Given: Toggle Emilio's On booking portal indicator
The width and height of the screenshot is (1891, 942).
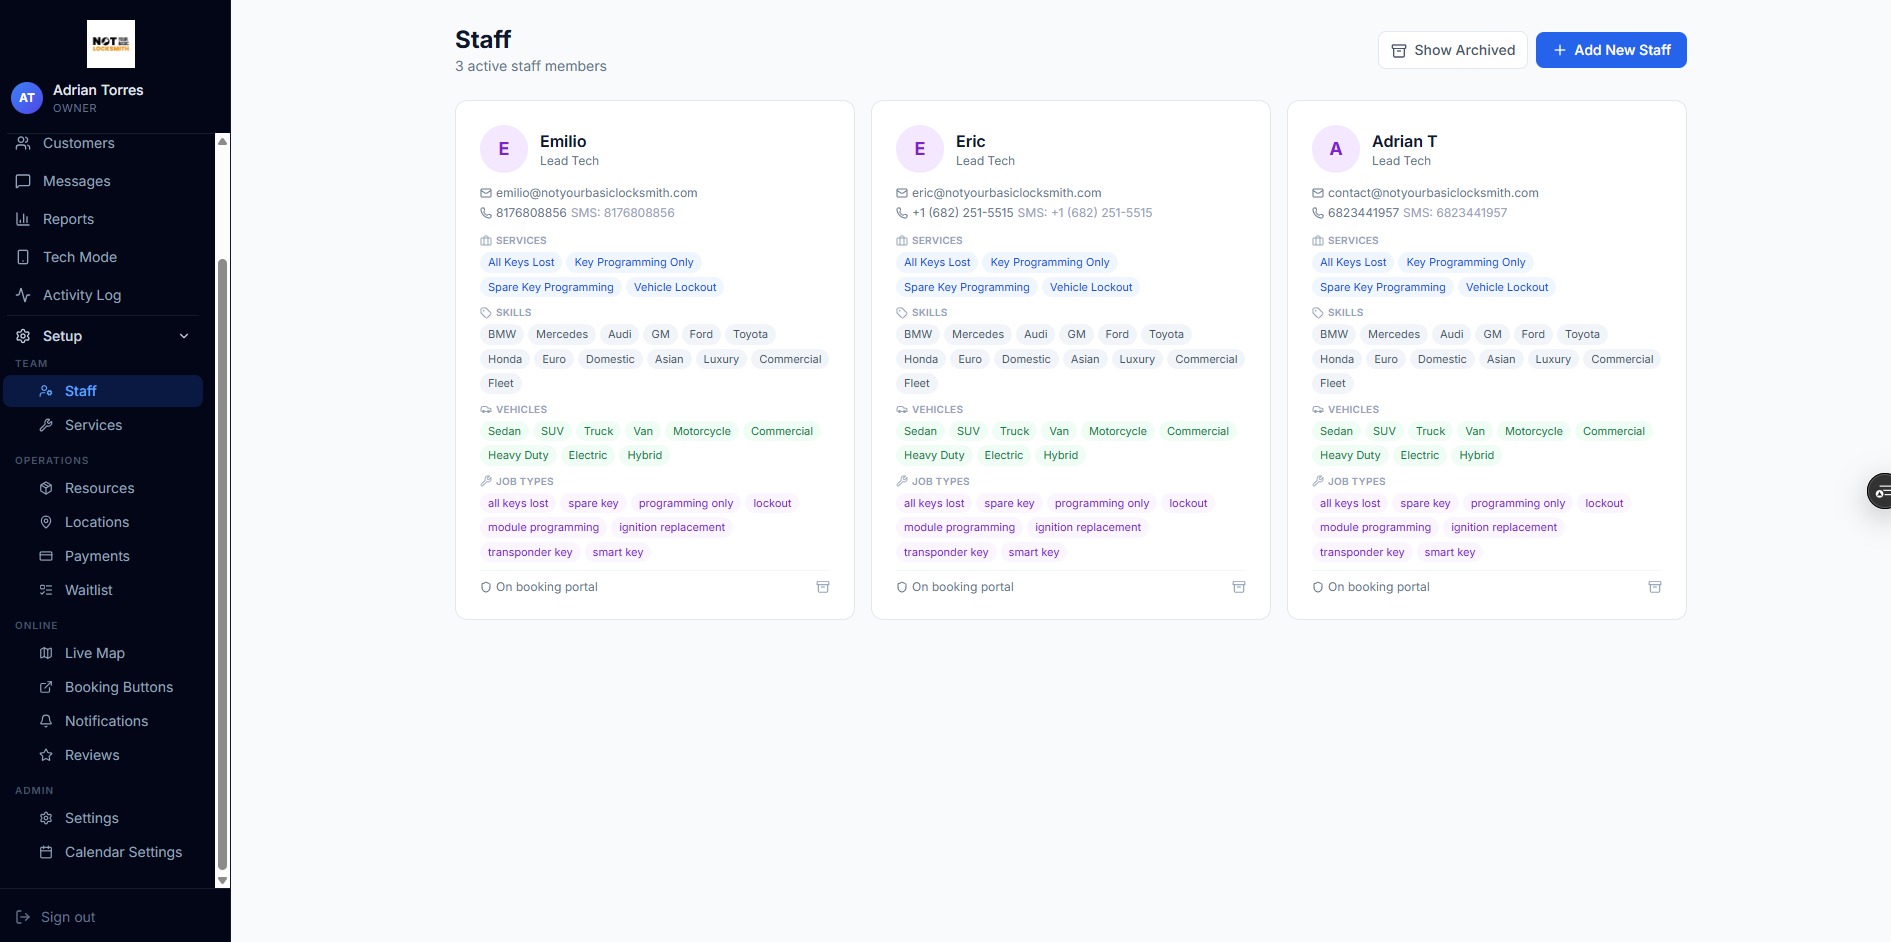Looking at the screenshot, I should (x=486, y=587).
